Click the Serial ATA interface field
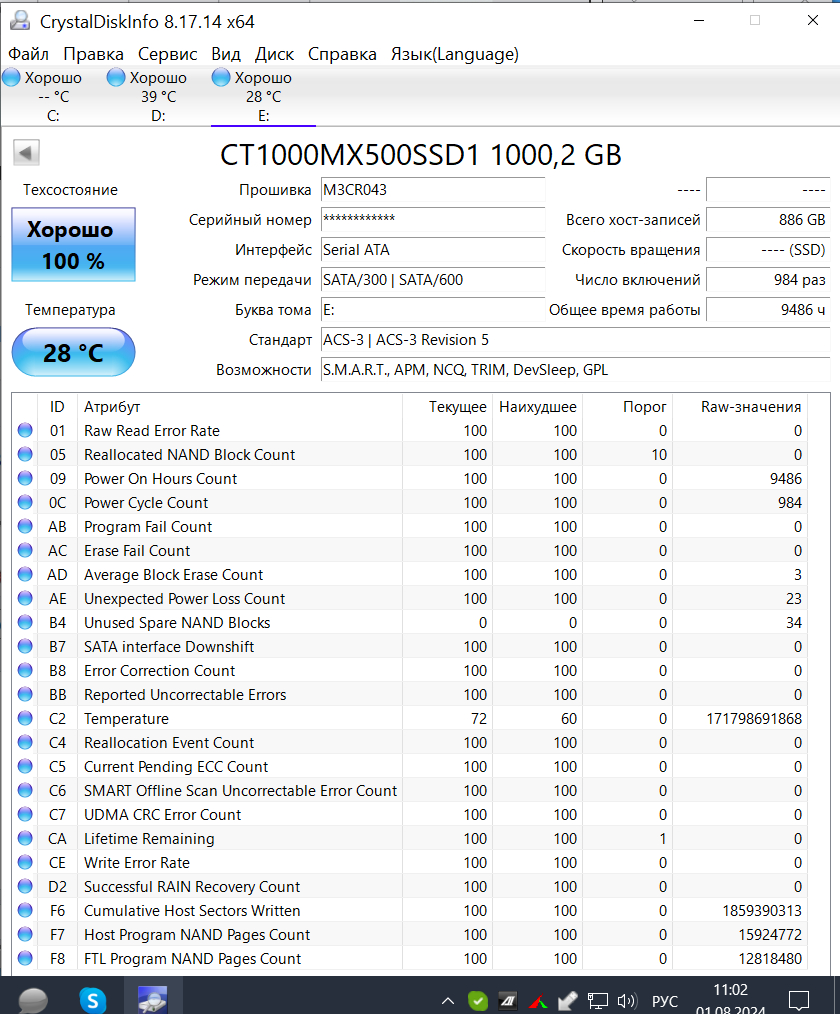The width and height of the screenshot is (840, 1014). 433,250
